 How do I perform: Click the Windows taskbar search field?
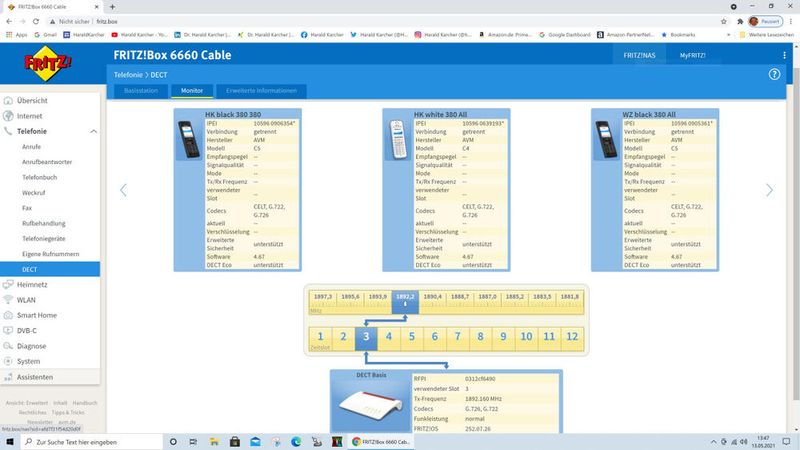[x=92, y=442]
